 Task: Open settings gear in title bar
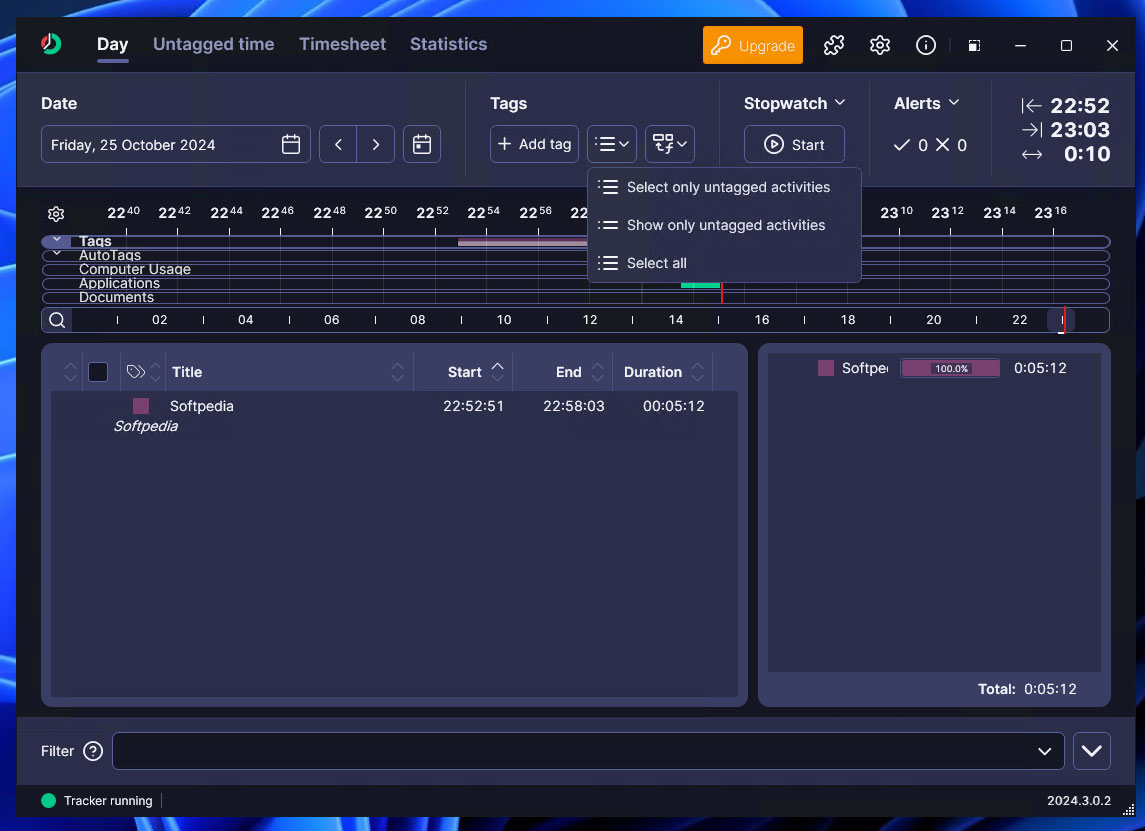click(x=880, y=45)
